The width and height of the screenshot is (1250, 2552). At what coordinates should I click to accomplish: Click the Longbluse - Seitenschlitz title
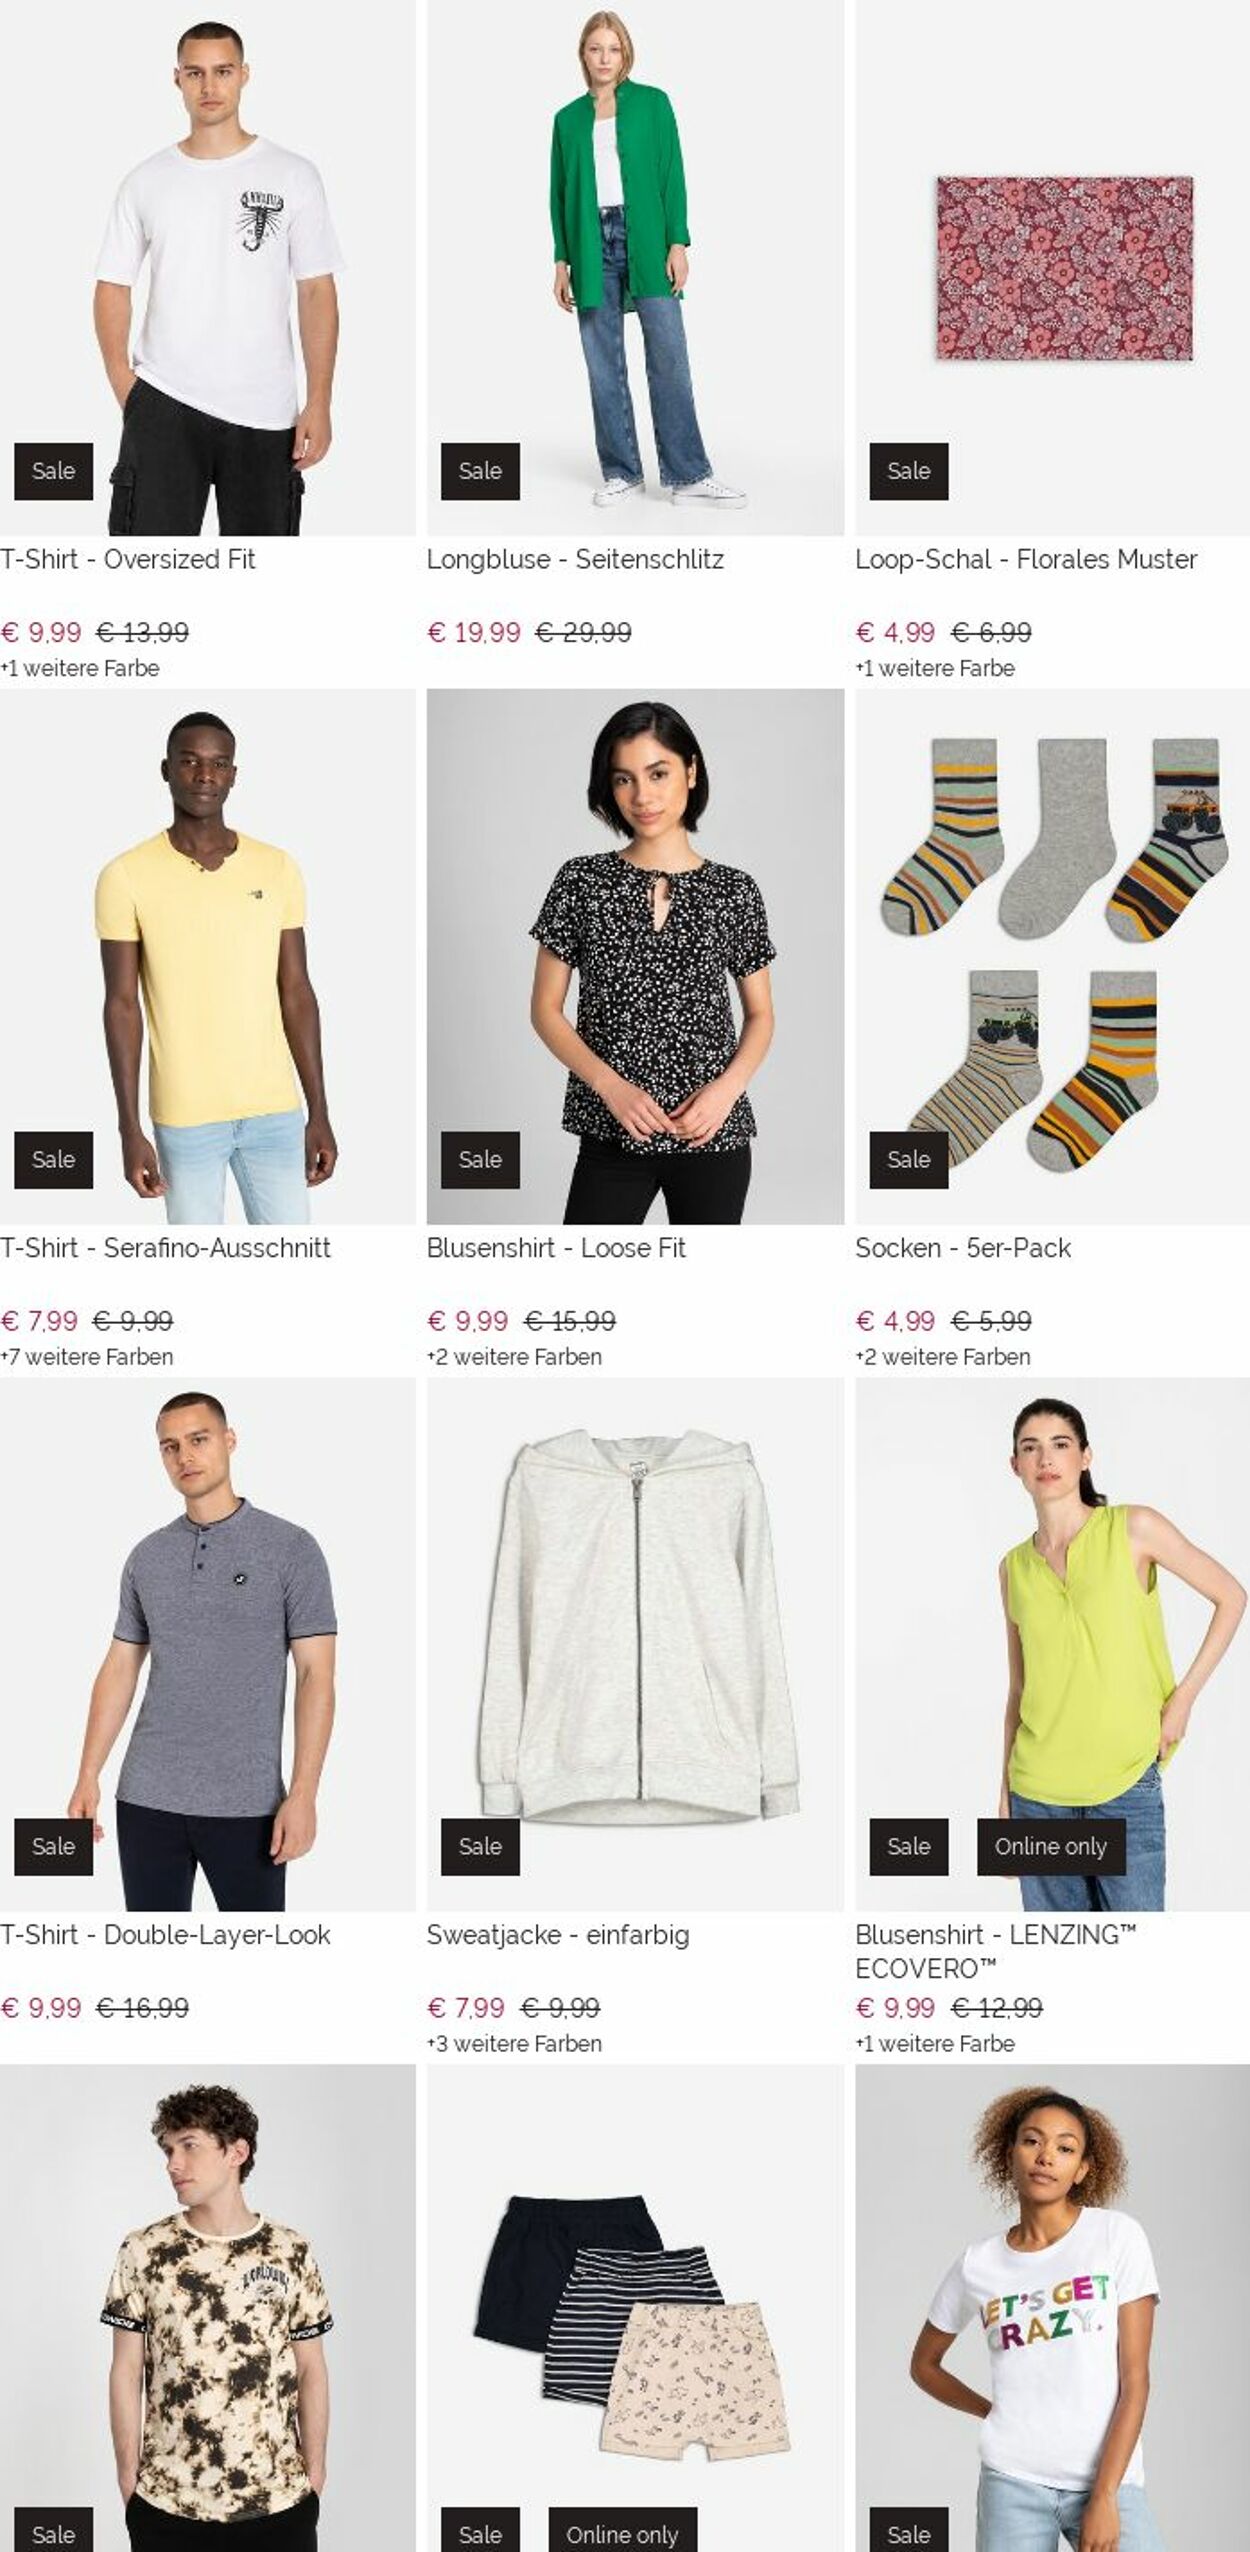tap(575, 559)
